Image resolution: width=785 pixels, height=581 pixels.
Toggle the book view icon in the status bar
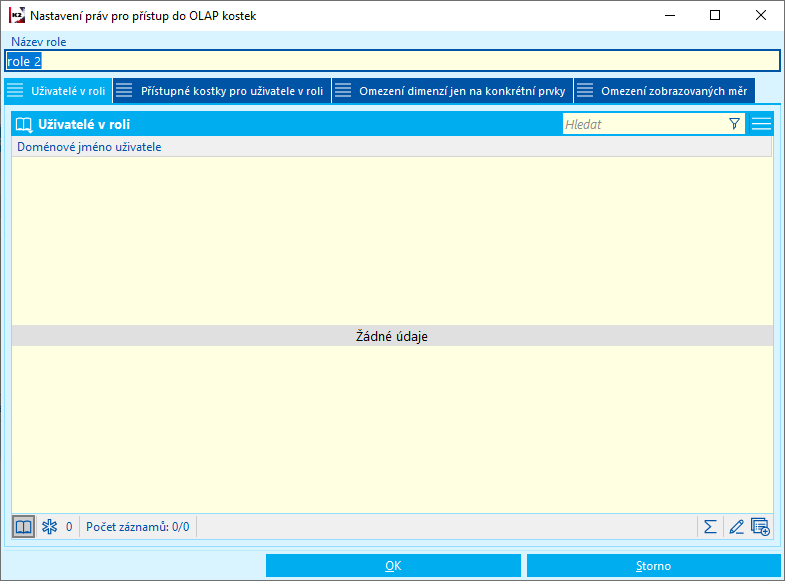coord(24,527)
